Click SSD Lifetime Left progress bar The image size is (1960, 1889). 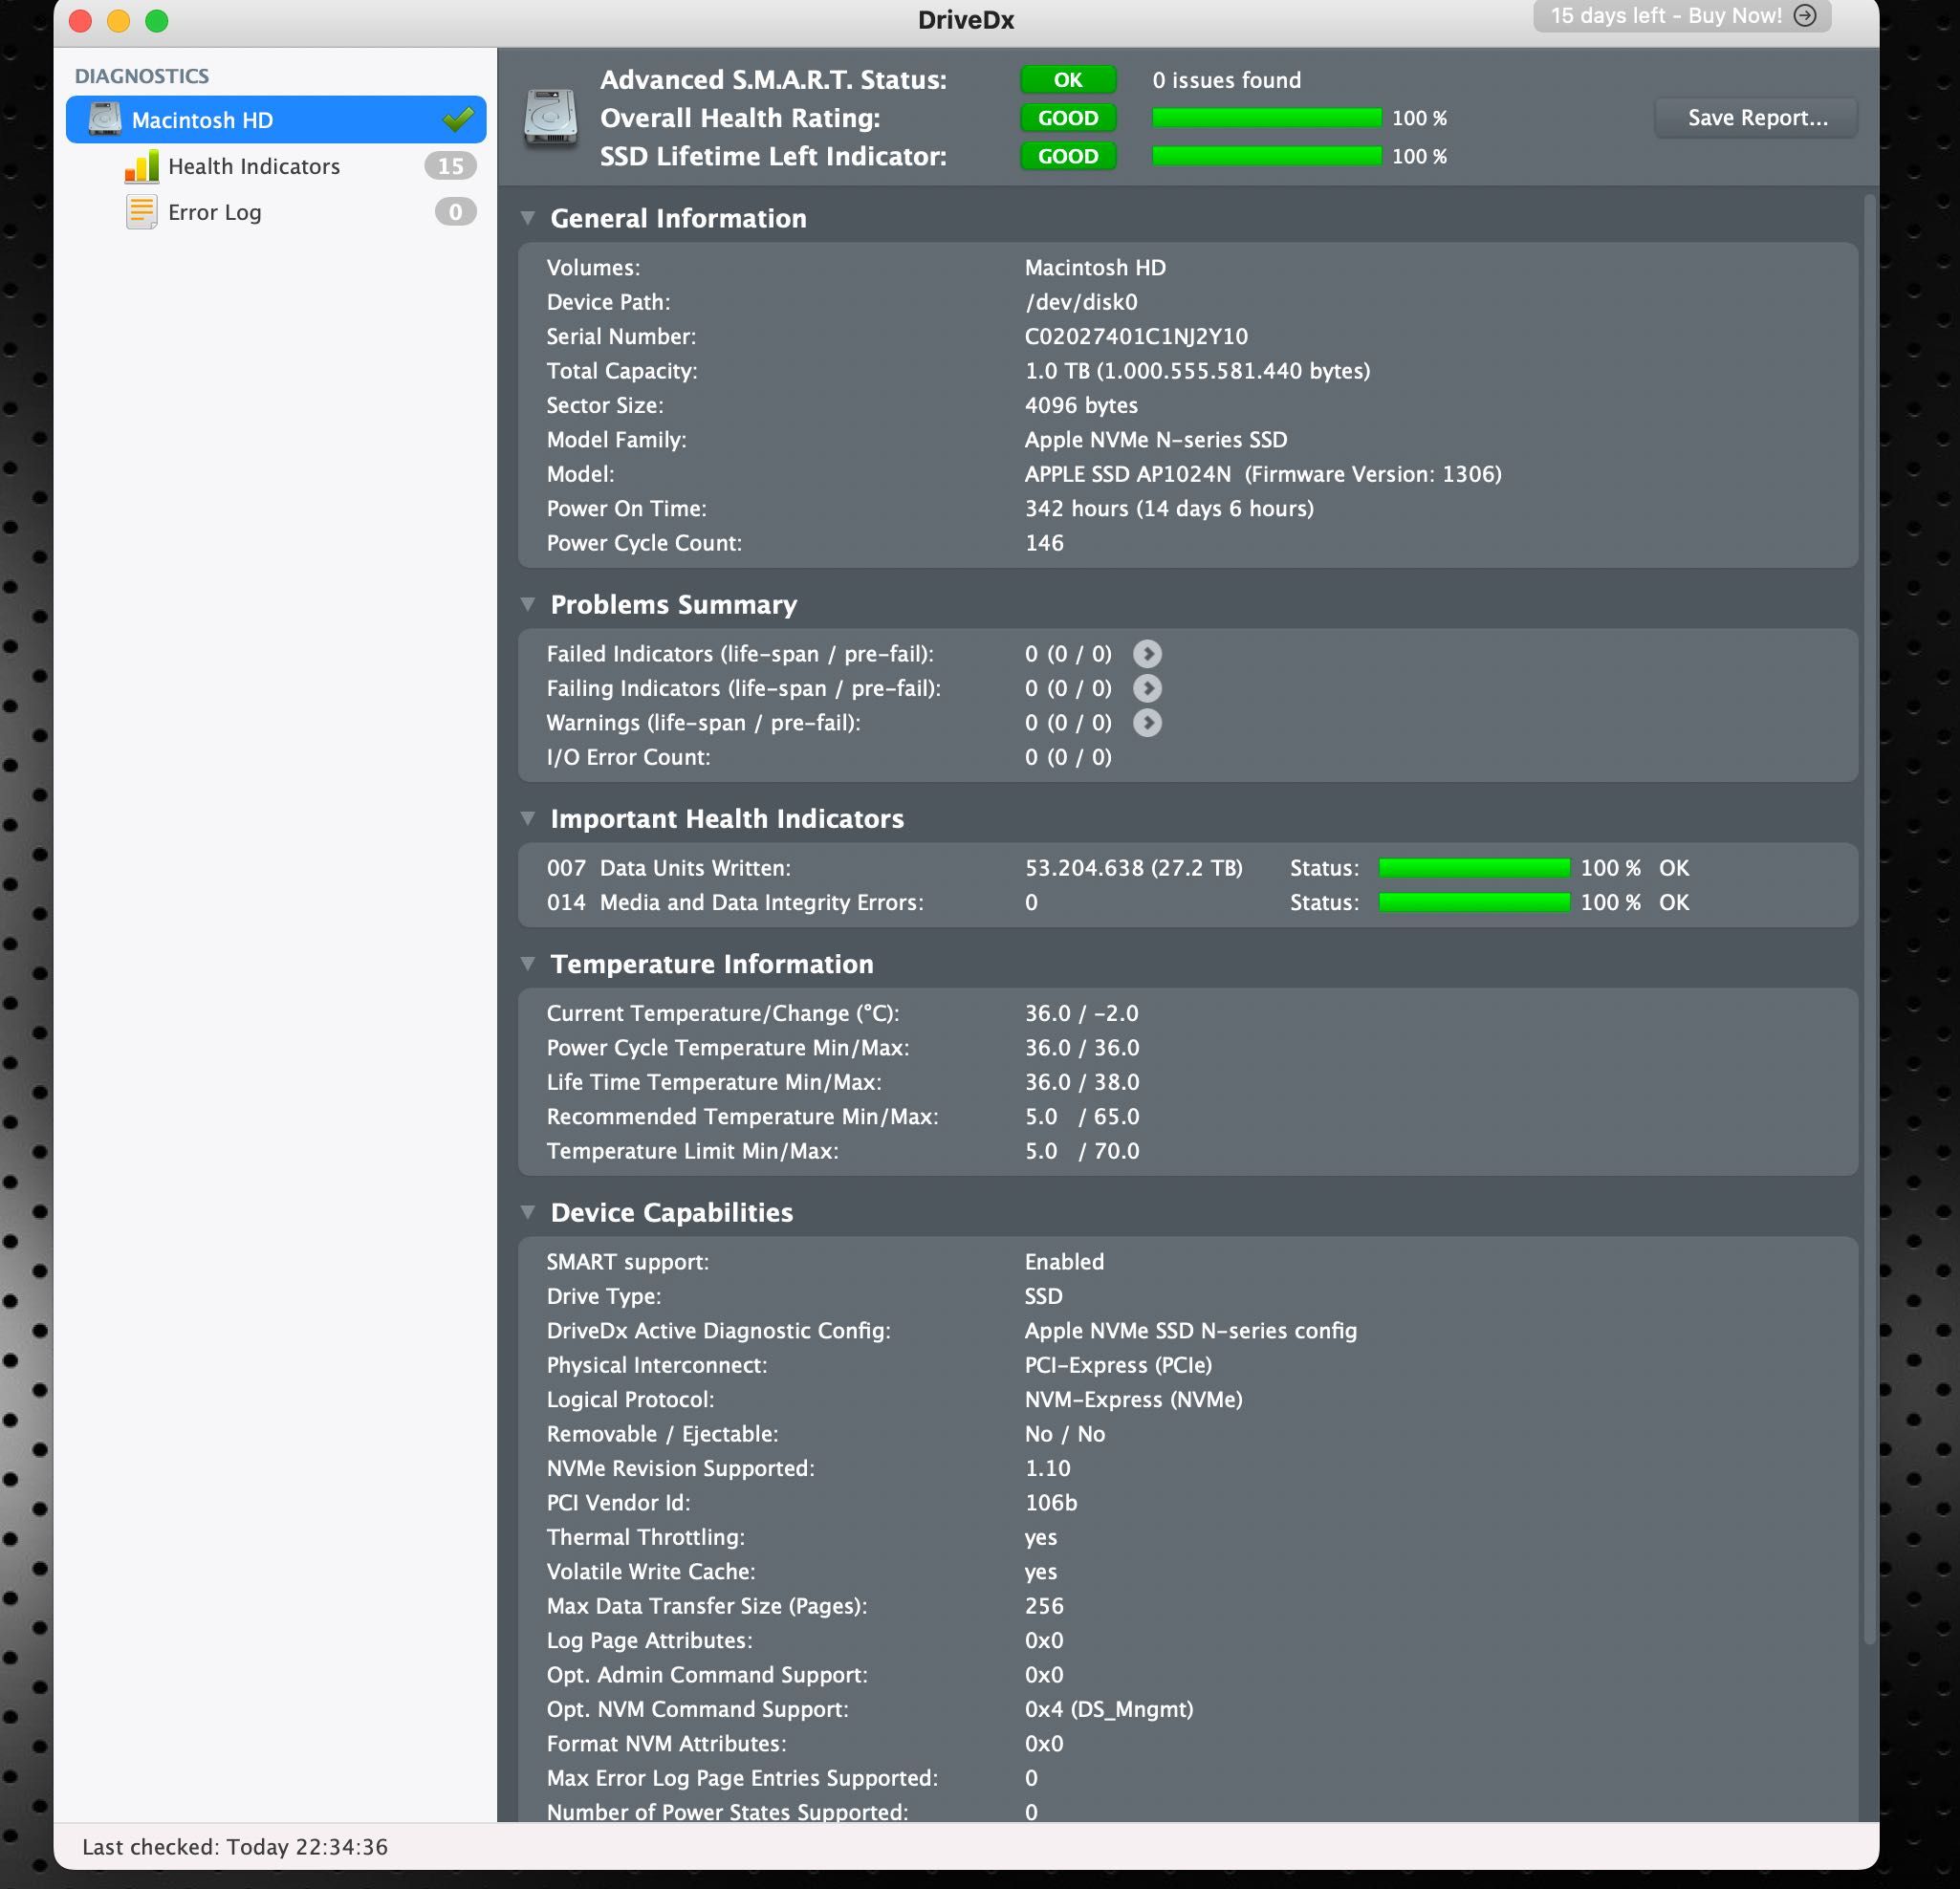[1266, 156]
